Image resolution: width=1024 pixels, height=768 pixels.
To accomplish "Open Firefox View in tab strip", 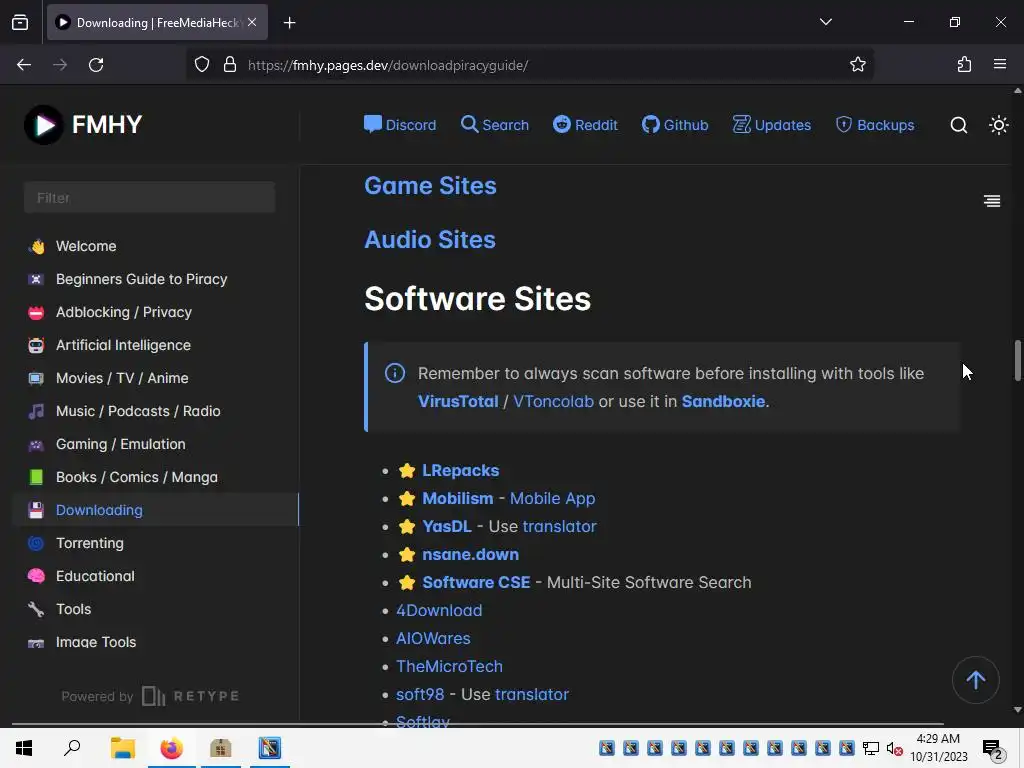I will tap(20, 22).
